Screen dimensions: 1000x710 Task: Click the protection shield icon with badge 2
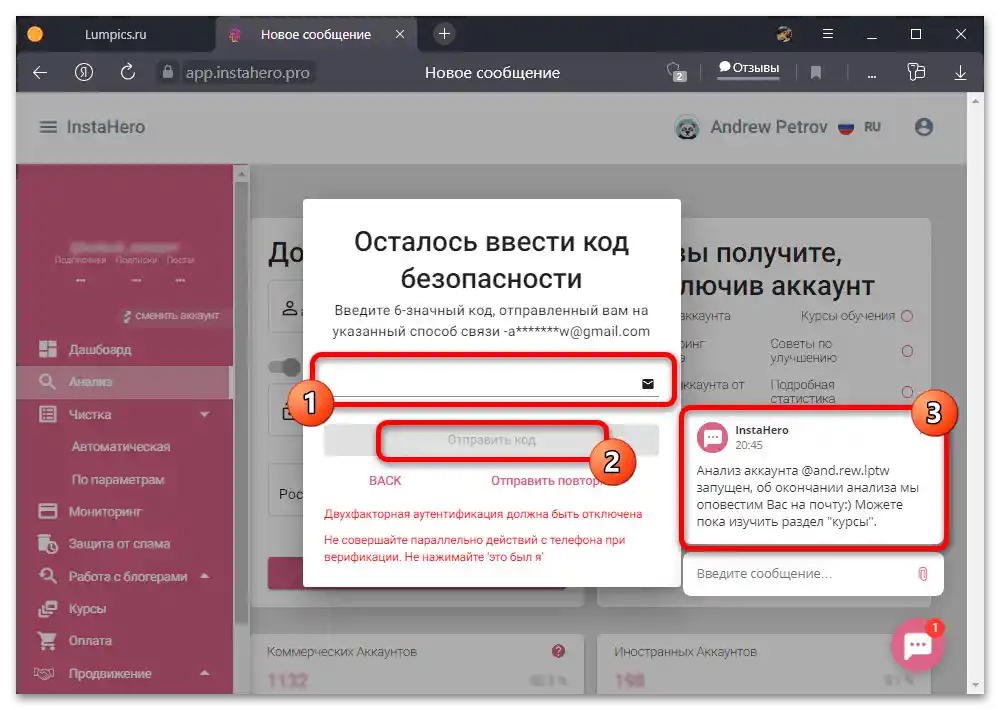[676, 72]
